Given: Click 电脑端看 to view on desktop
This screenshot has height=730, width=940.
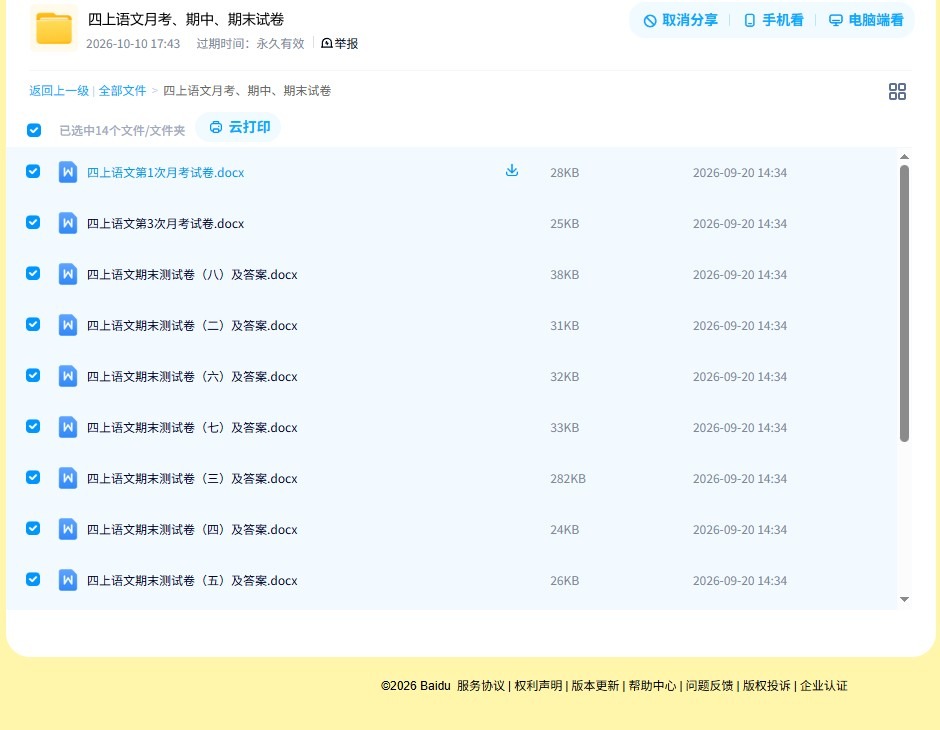Looking at the screenshot, I should coord(866,20).
